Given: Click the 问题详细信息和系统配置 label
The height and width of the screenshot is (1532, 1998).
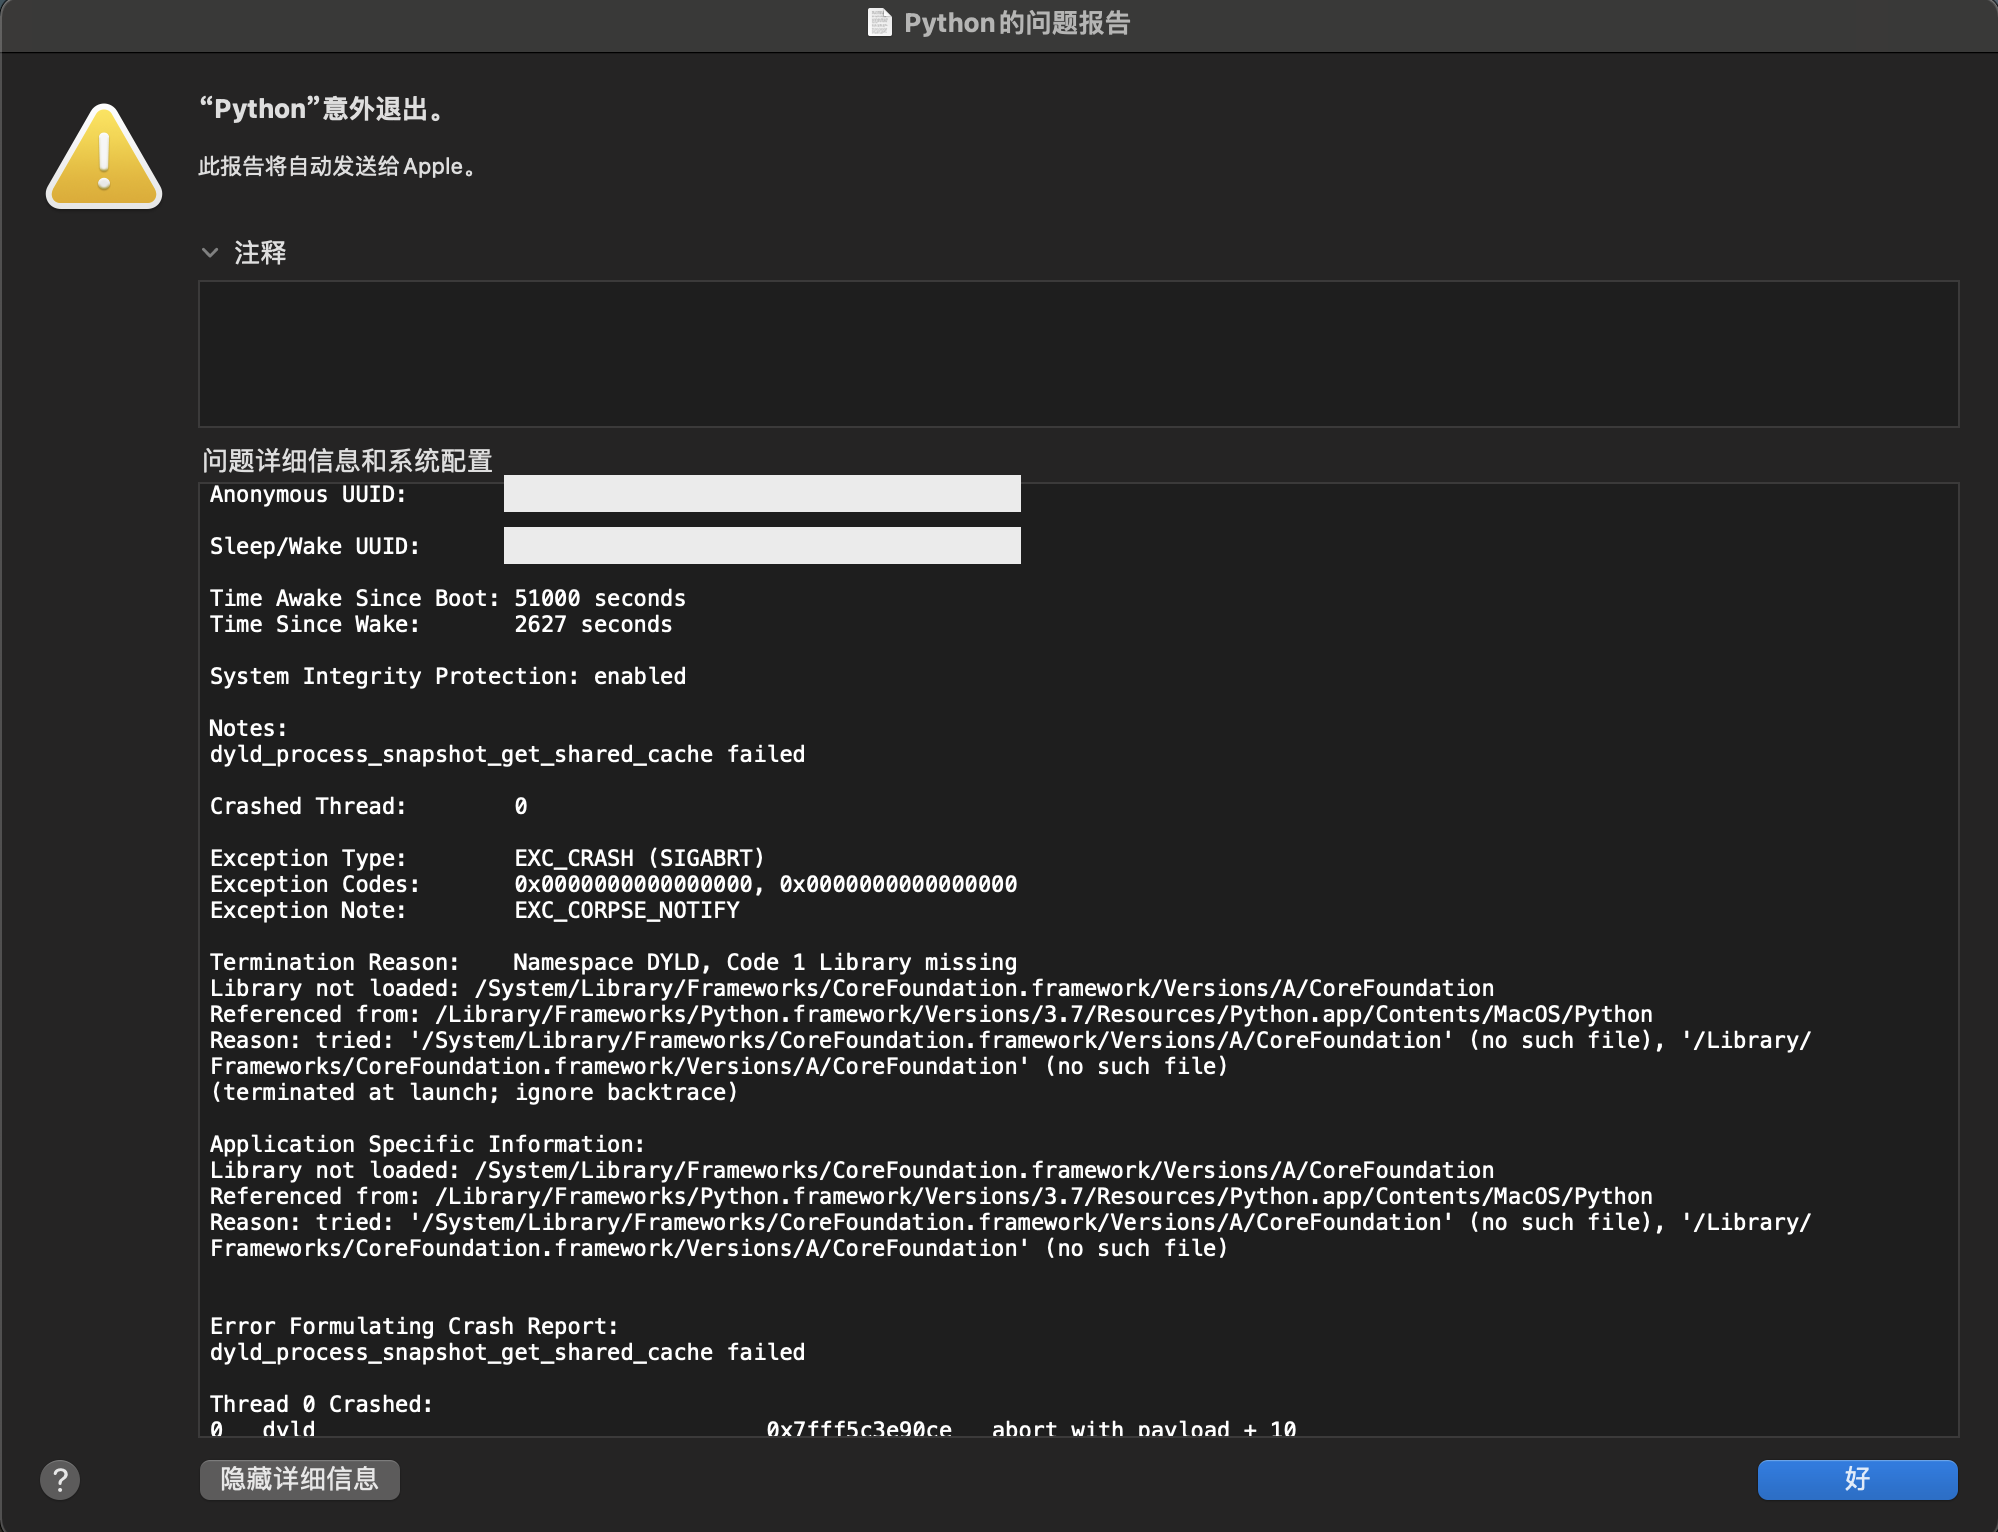Looking at the screenshot, I should (347, 460).
